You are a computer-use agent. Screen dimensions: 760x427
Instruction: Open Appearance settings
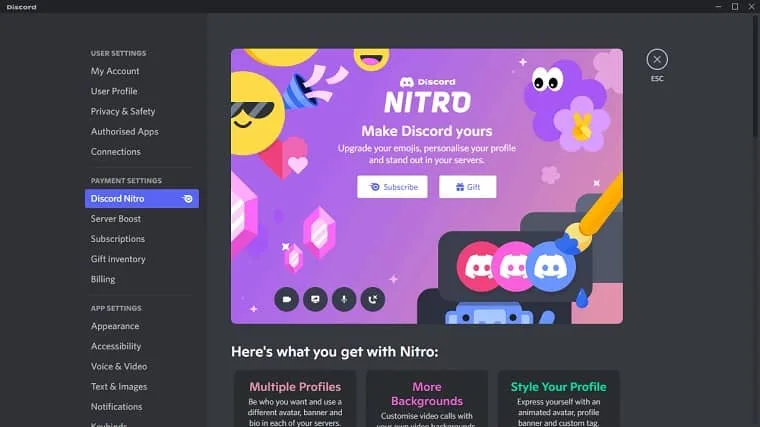[115, 326]
